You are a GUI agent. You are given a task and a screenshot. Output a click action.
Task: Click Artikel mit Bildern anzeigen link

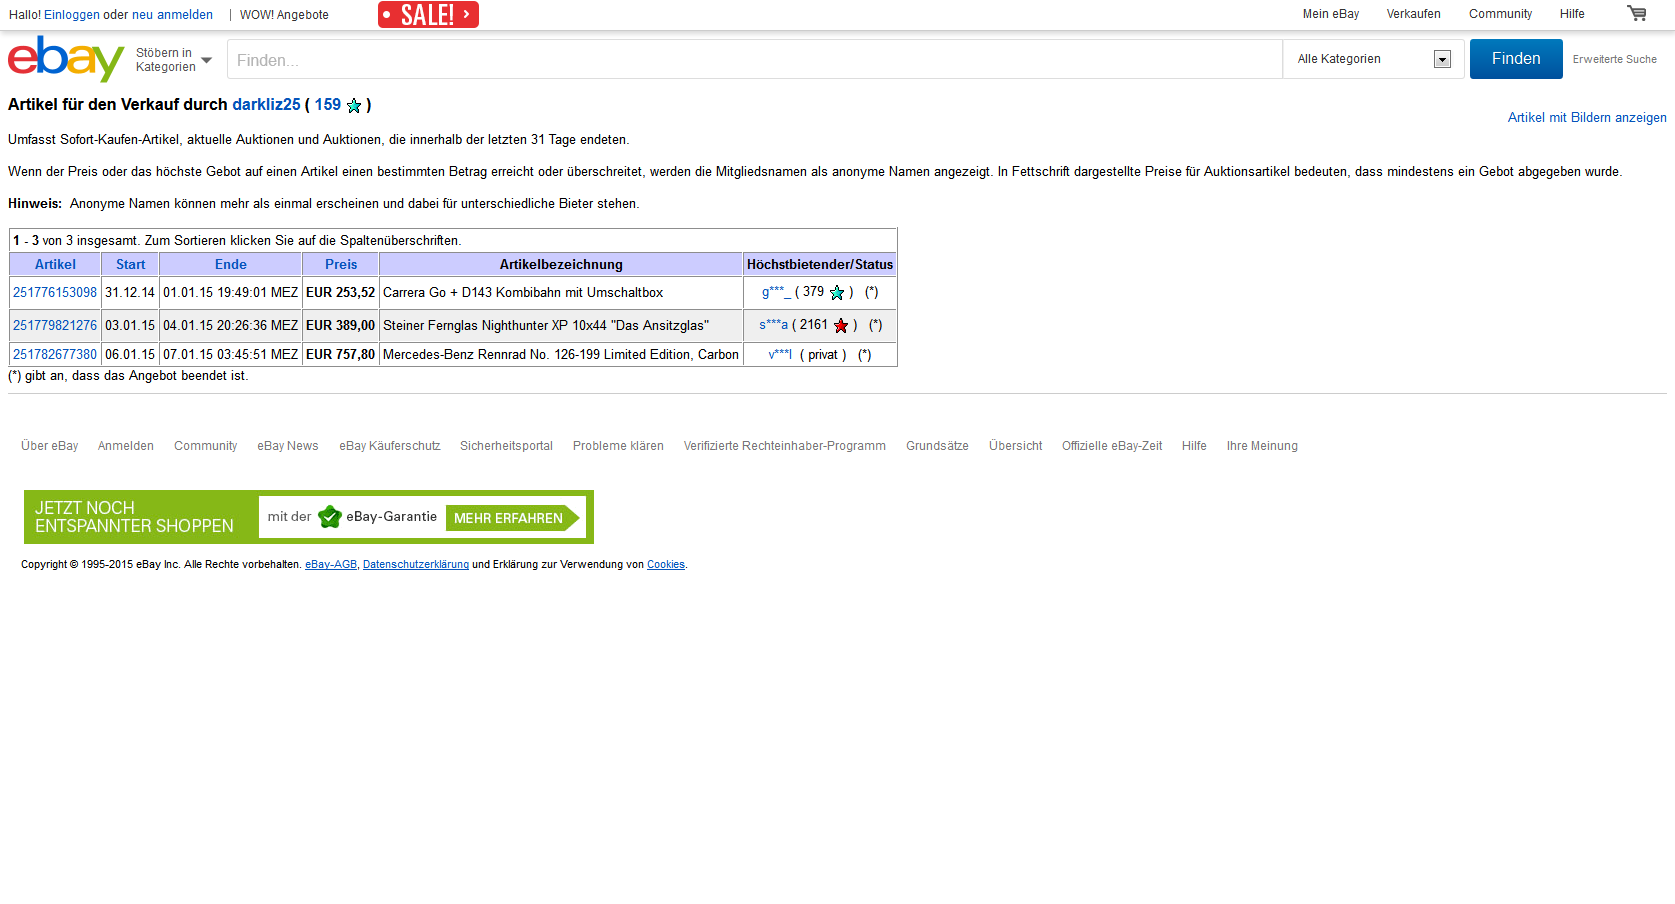(1586, 118)
